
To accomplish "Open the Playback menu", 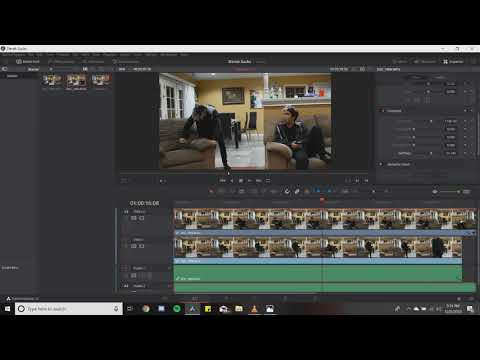I will 110,54.
